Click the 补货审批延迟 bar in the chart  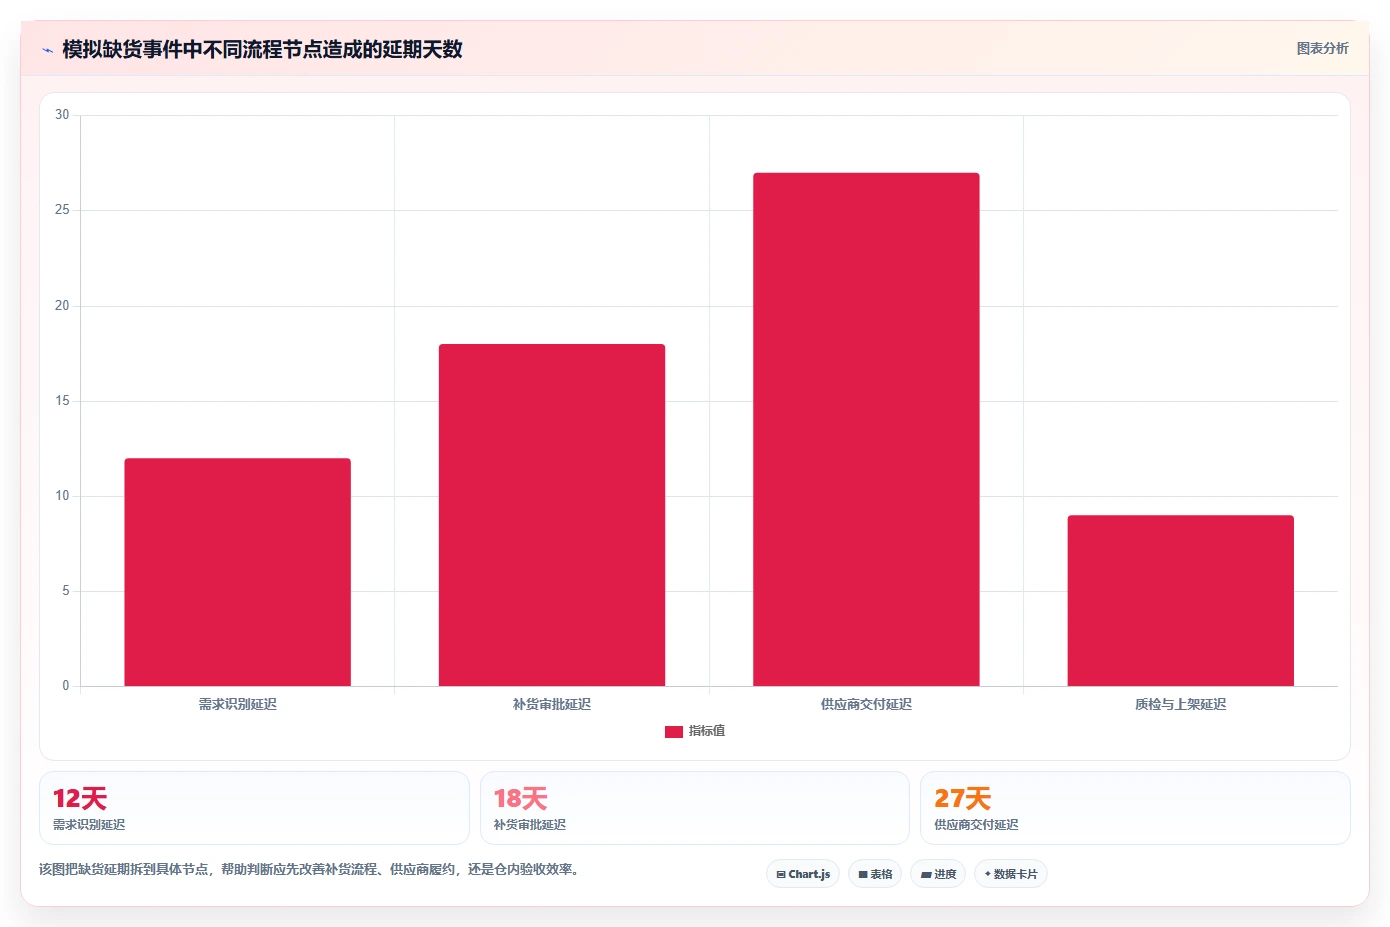click(552, 515)
